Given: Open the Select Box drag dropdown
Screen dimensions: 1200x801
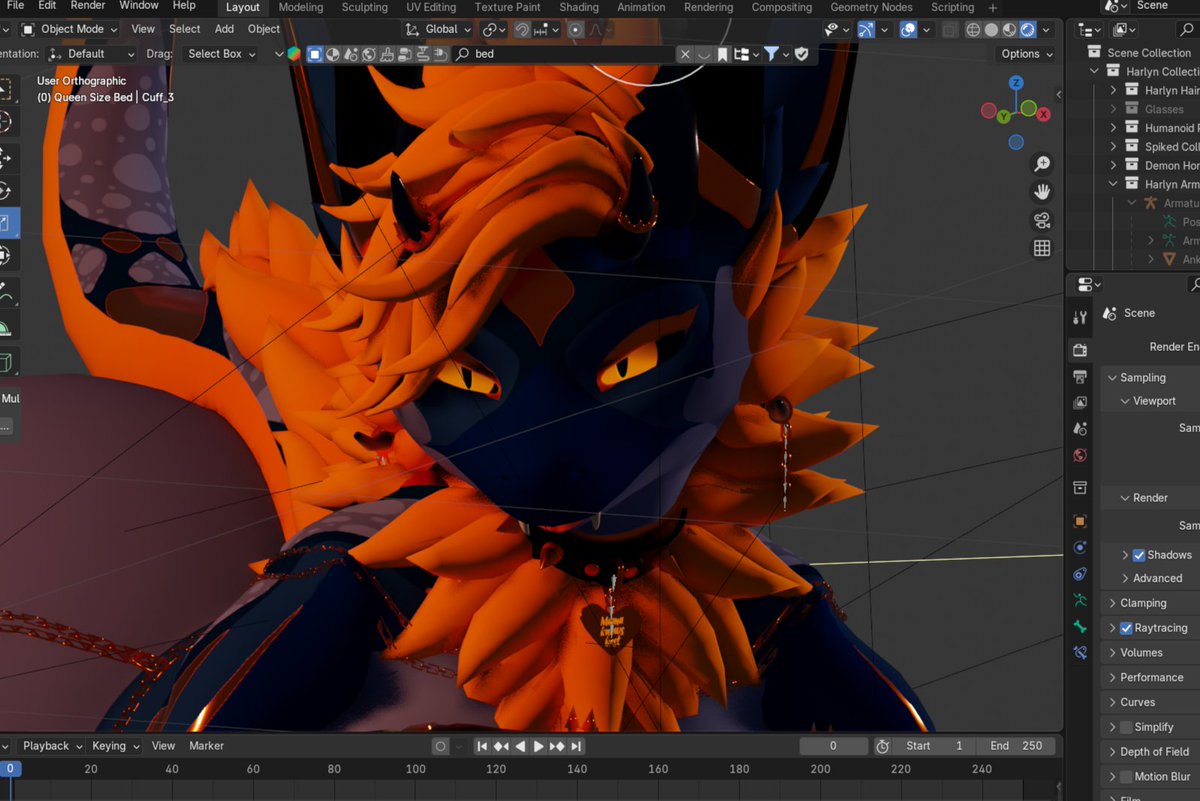Looking at the screenshot, I should click(x=222, y=54).
